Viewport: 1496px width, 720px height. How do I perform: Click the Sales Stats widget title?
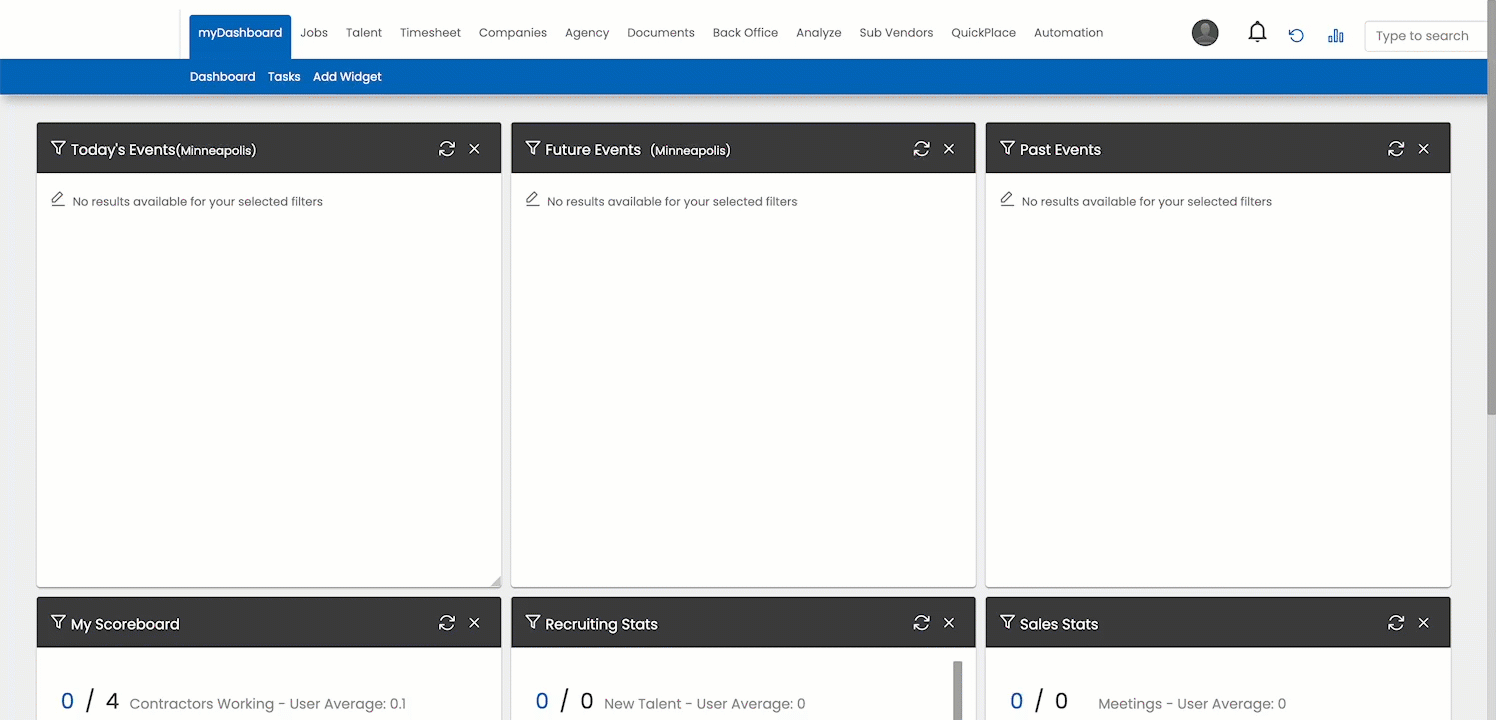1059,624
